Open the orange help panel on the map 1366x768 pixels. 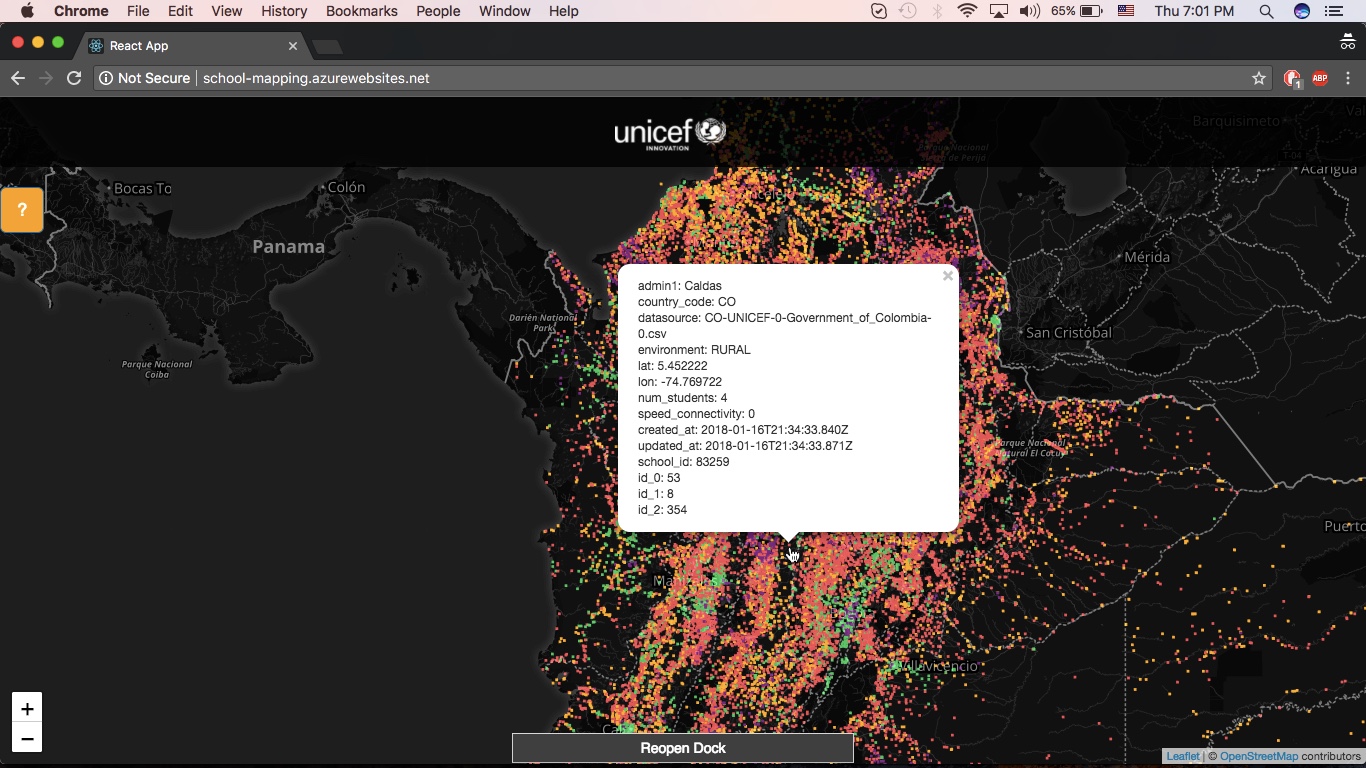(x=22, y=210)
